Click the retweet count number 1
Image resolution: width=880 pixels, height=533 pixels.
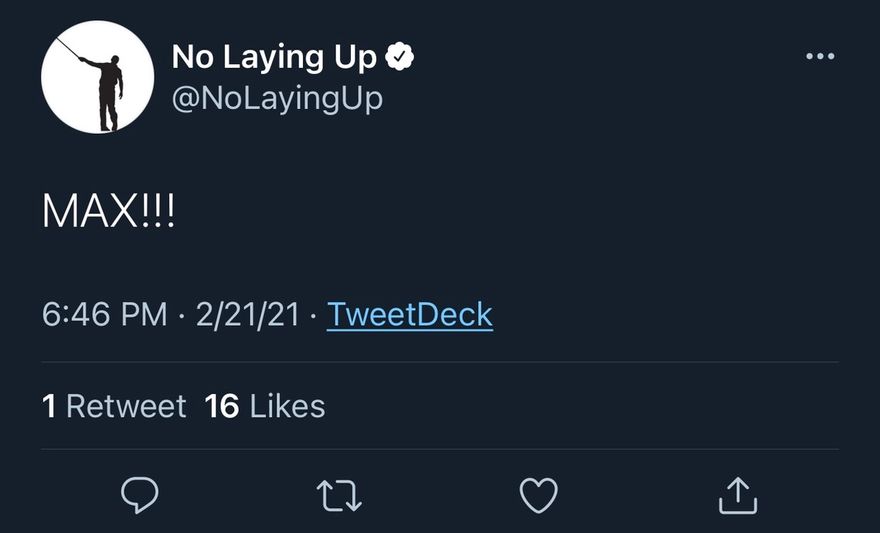point(49,406)
